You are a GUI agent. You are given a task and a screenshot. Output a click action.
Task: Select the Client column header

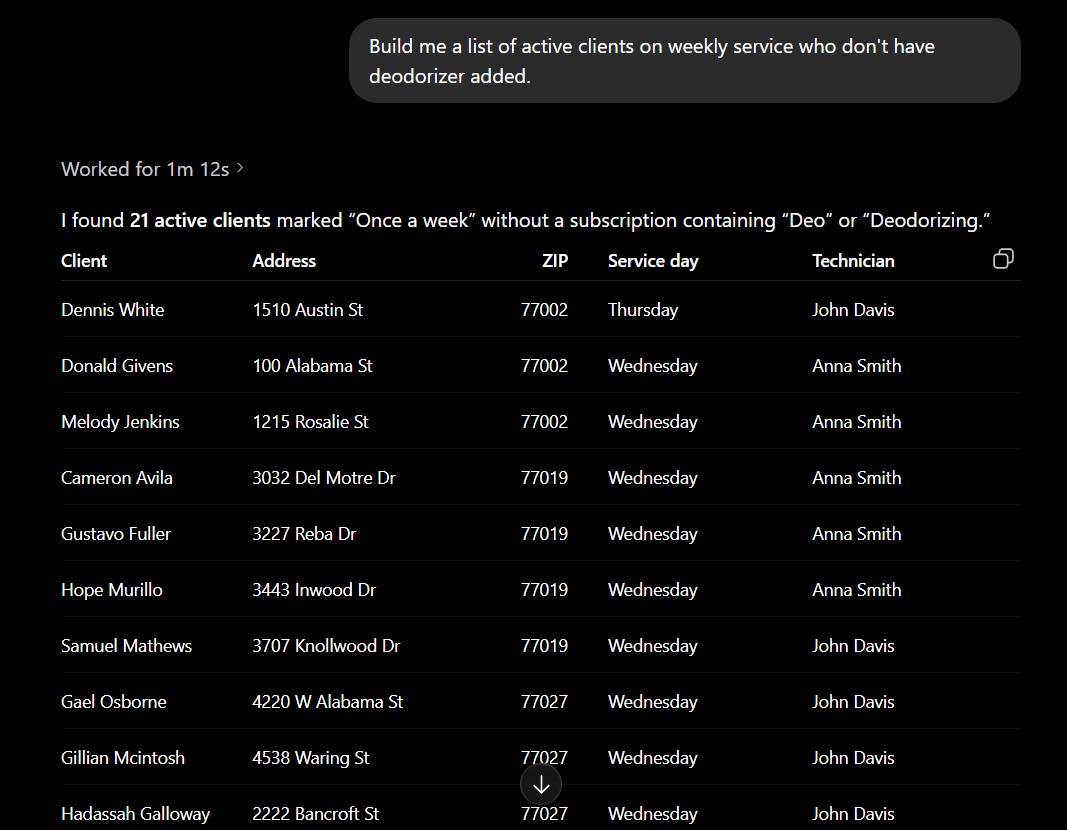pos(84,261)
